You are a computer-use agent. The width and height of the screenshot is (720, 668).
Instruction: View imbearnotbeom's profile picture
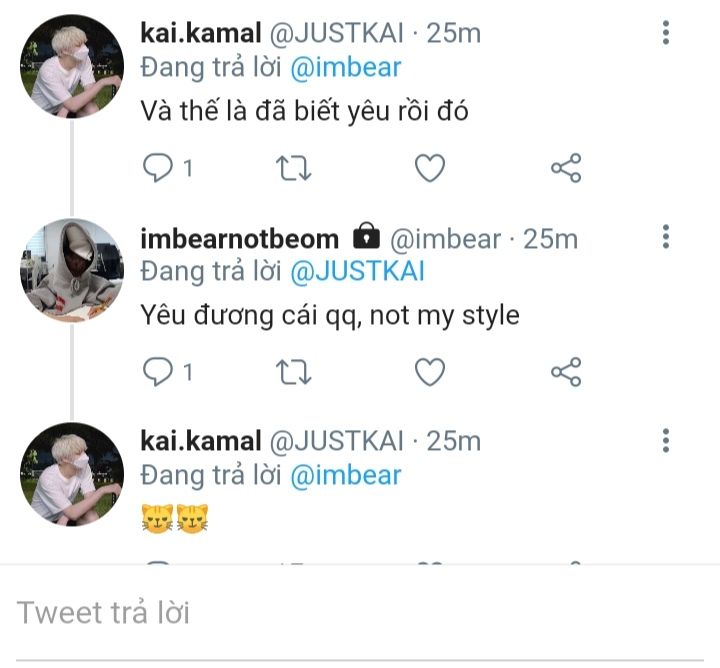72,270
